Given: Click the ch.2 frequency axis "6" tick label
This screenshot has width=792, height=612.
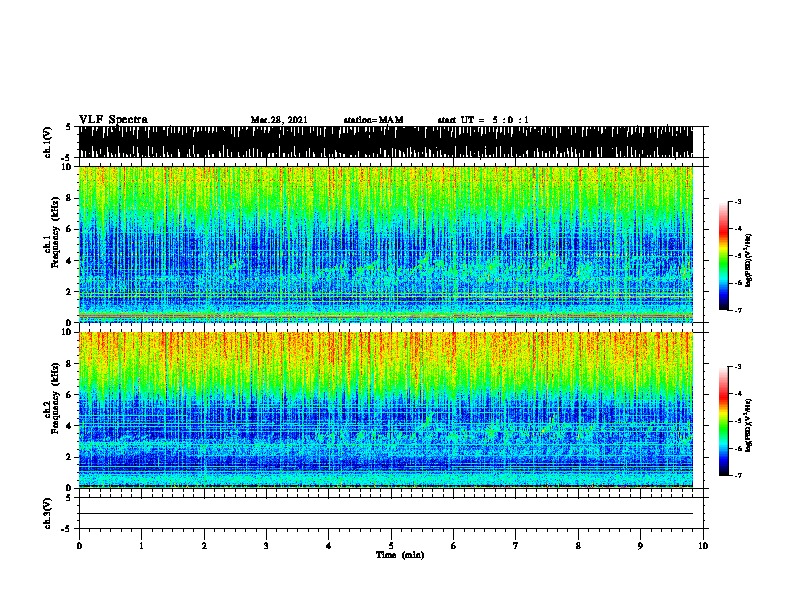Looking at the screenshot, I should click(x=69, y=394).
